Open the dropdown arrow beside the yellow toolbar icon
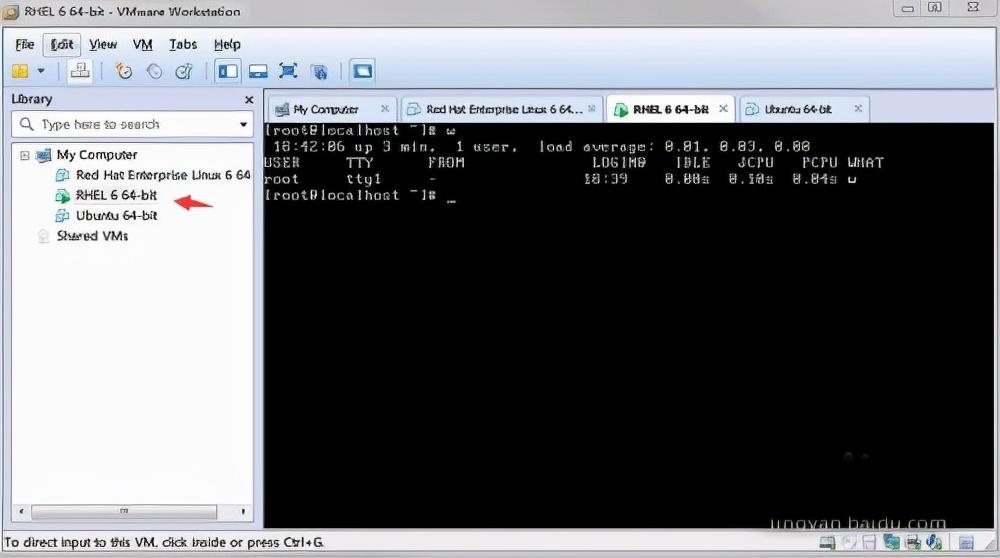The image size is (1000, 558). pyautogui.click(x=41, y=71)
